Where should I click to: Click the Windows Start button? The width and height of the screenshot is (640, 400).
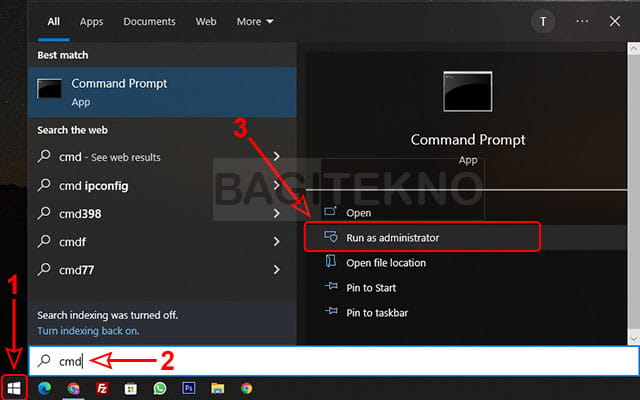[14, 388]
